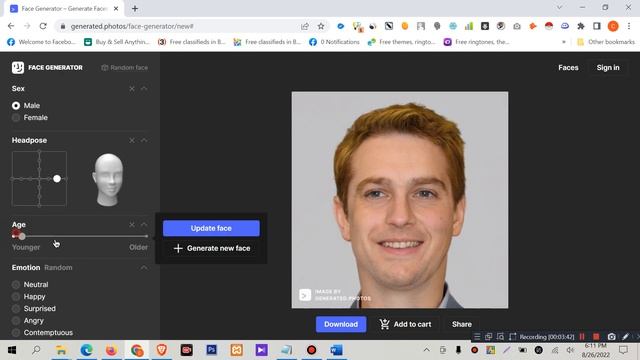Screen dimensions: 640x360
Task: Open Windows Start menu
Action: (11, 350)
